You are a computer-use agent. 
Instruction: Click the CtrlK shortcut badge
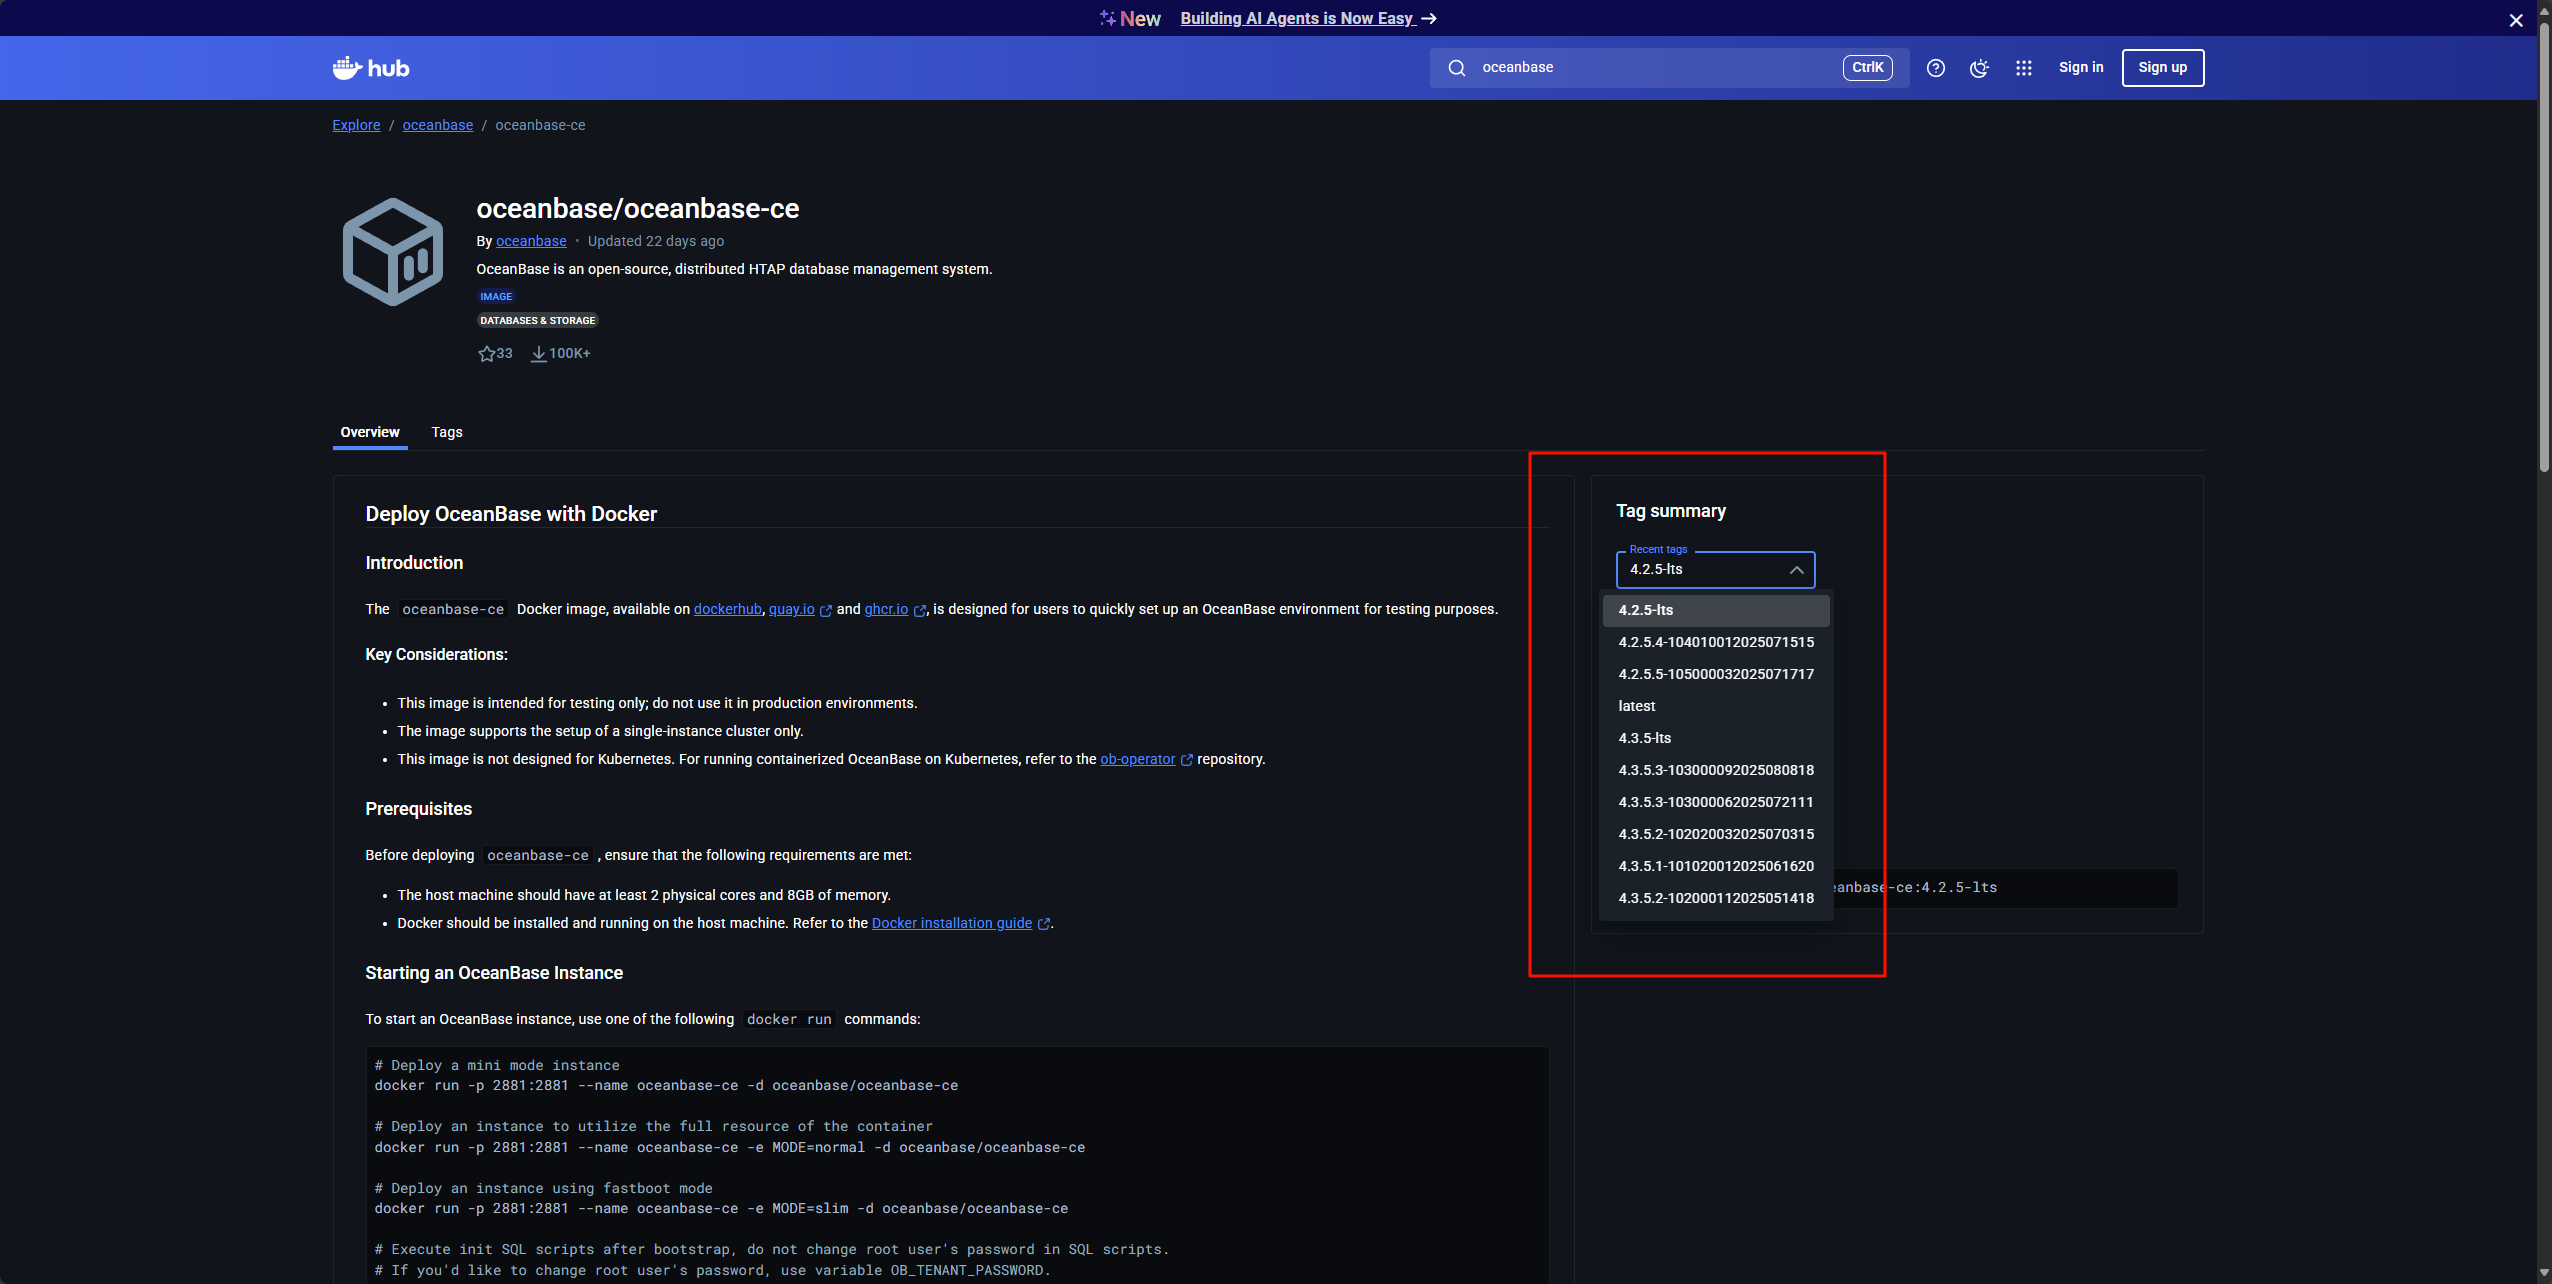click(1867, 67)
